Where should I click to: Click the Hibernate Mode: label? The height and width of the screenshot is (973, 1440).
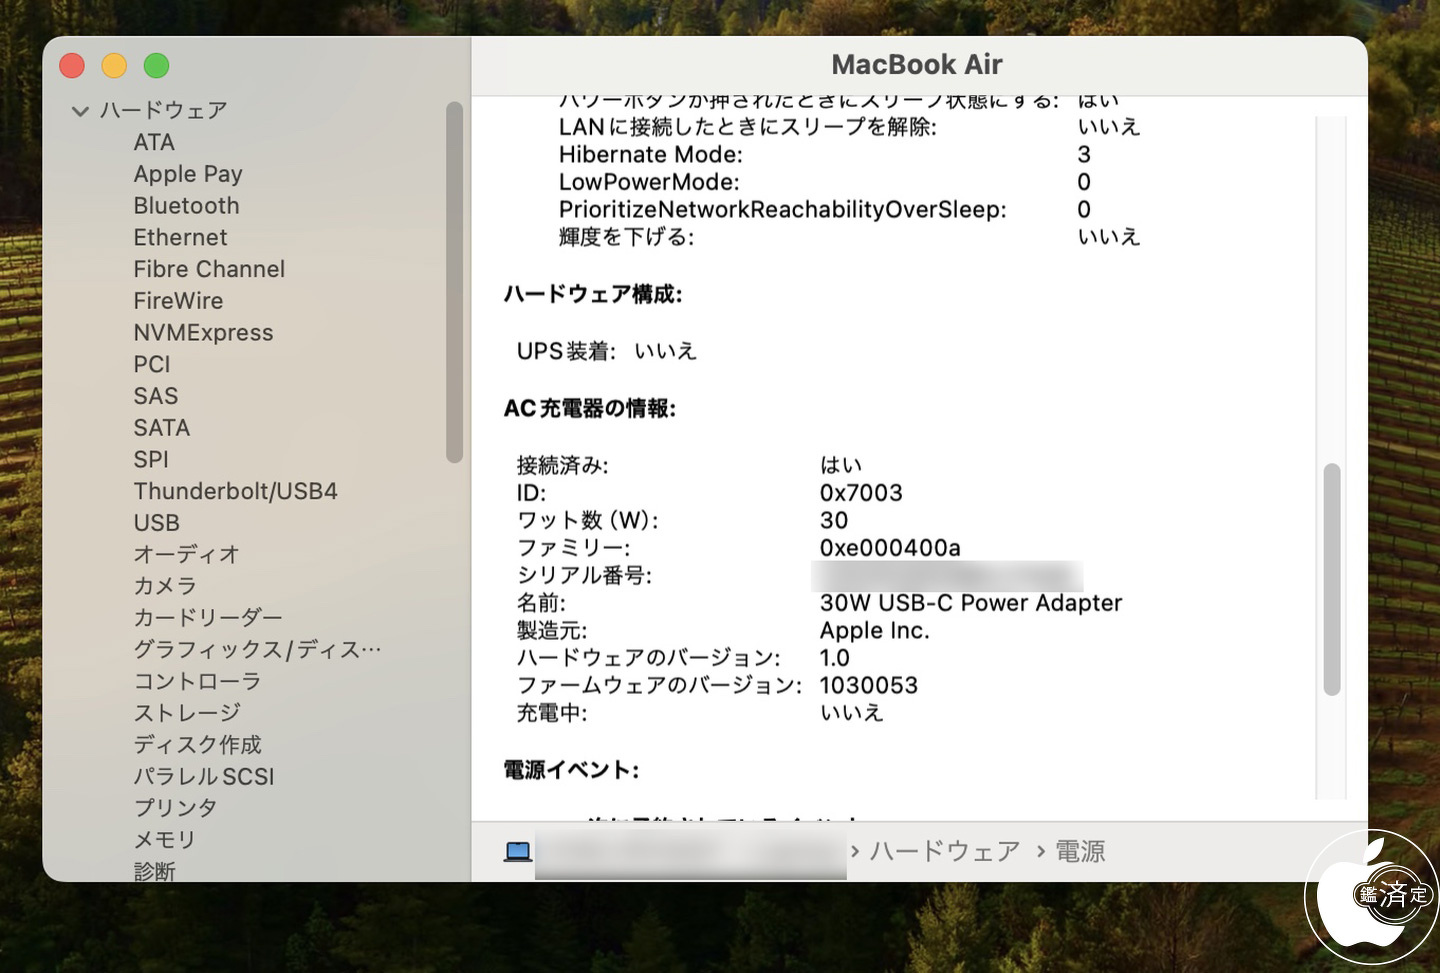pos(651,155)
